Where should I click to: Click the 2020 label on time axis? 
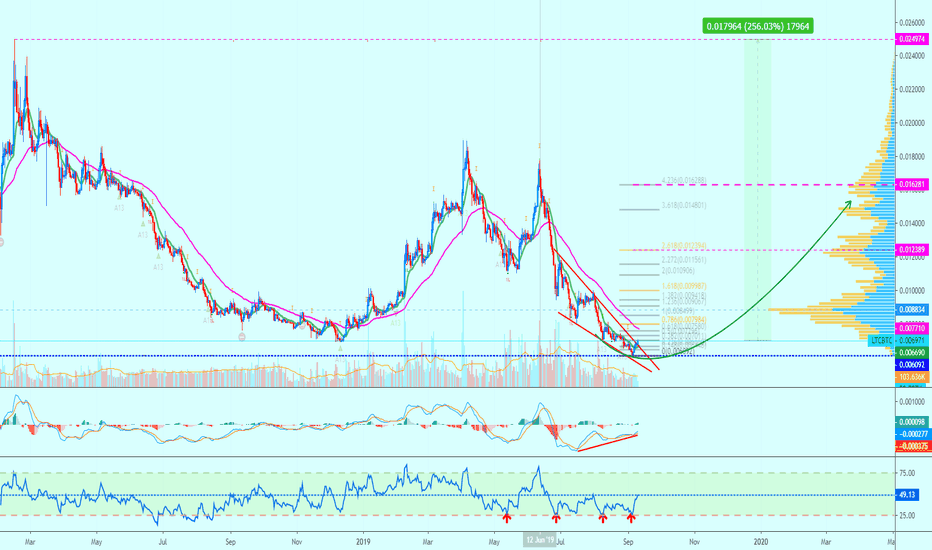[x=761, y=542]
